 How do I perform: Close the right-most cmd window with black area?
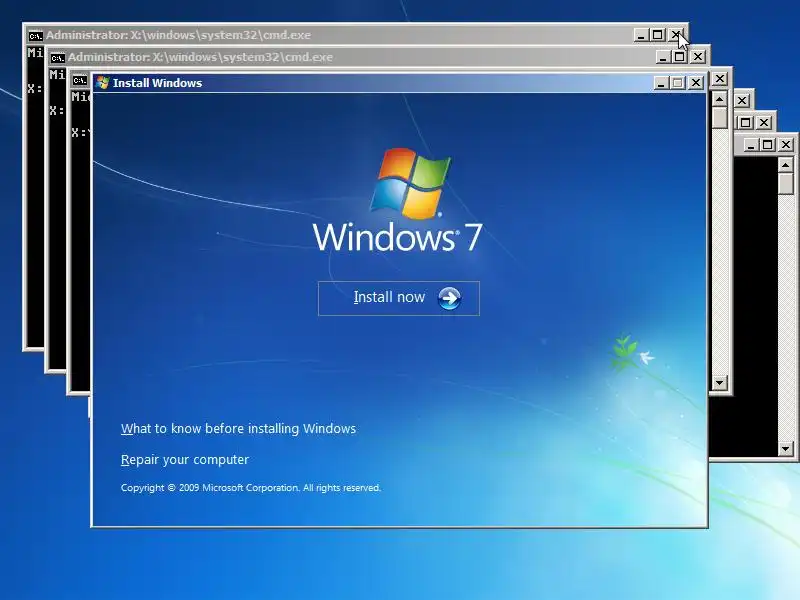[x=786, y=145]
